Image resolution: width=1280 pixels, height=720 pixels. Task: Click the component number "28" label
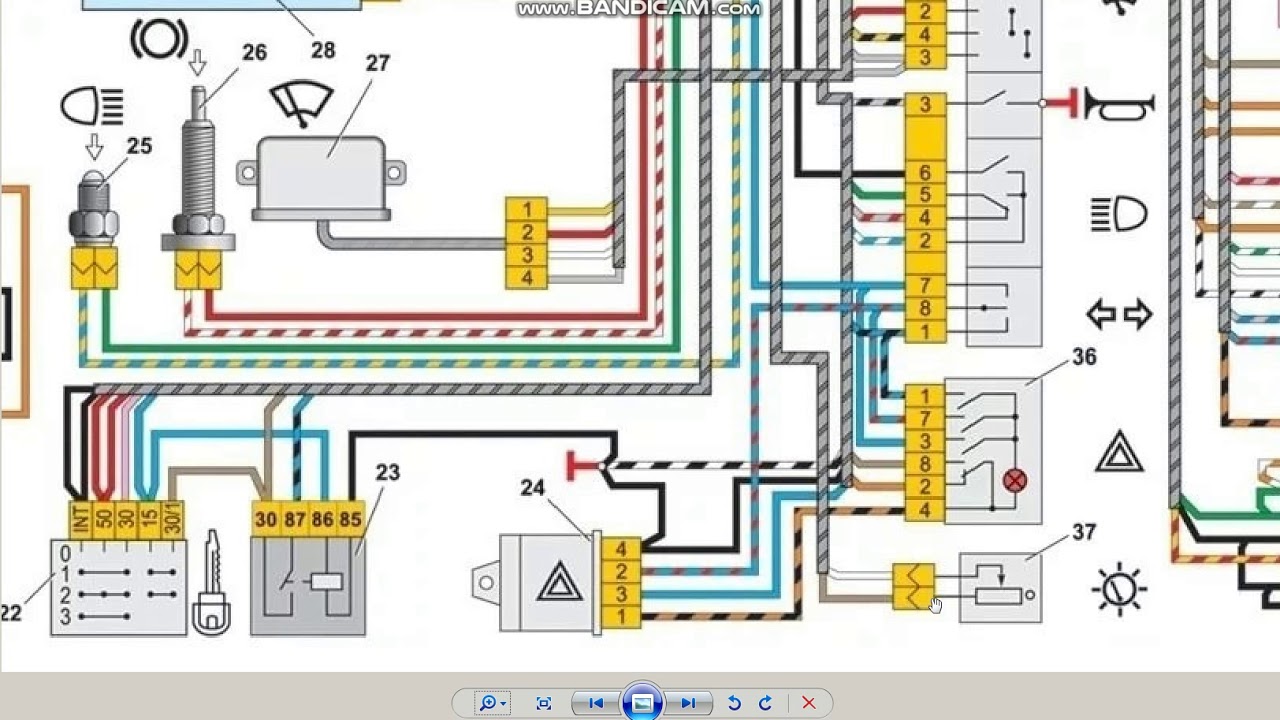322,50
